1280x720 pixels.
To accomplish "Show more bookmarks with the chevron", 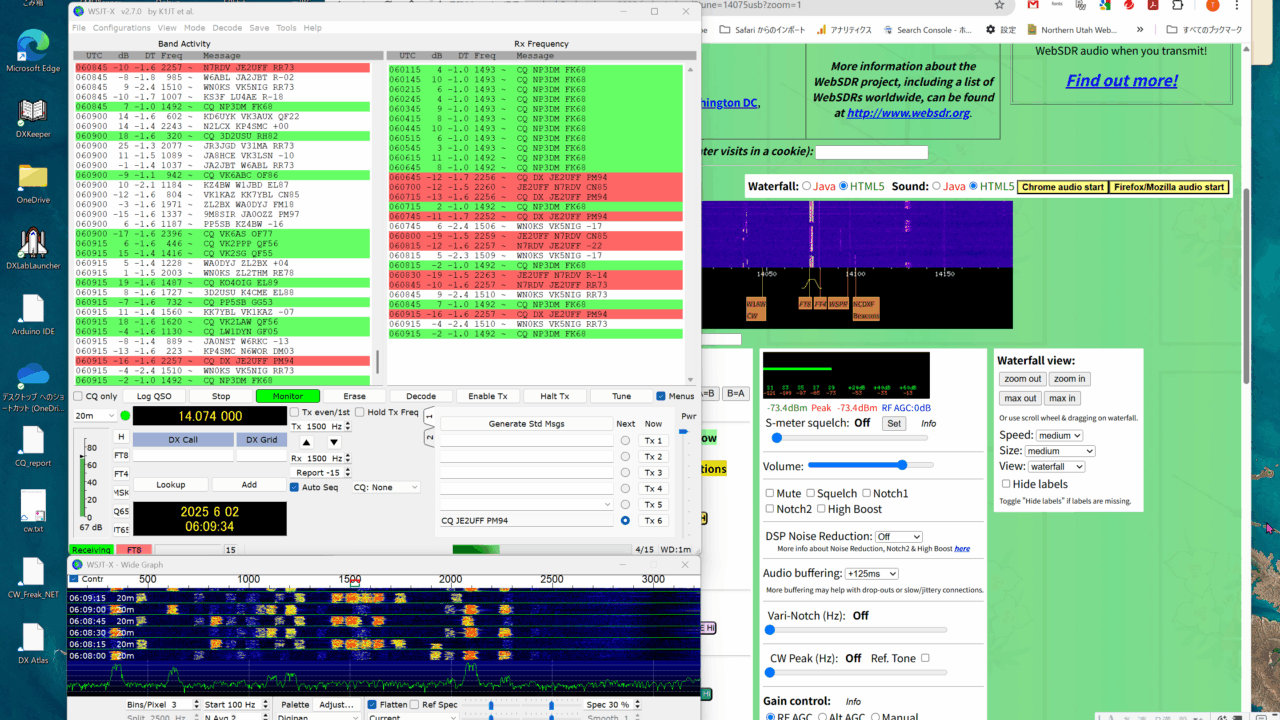I will pos(1140,30).
